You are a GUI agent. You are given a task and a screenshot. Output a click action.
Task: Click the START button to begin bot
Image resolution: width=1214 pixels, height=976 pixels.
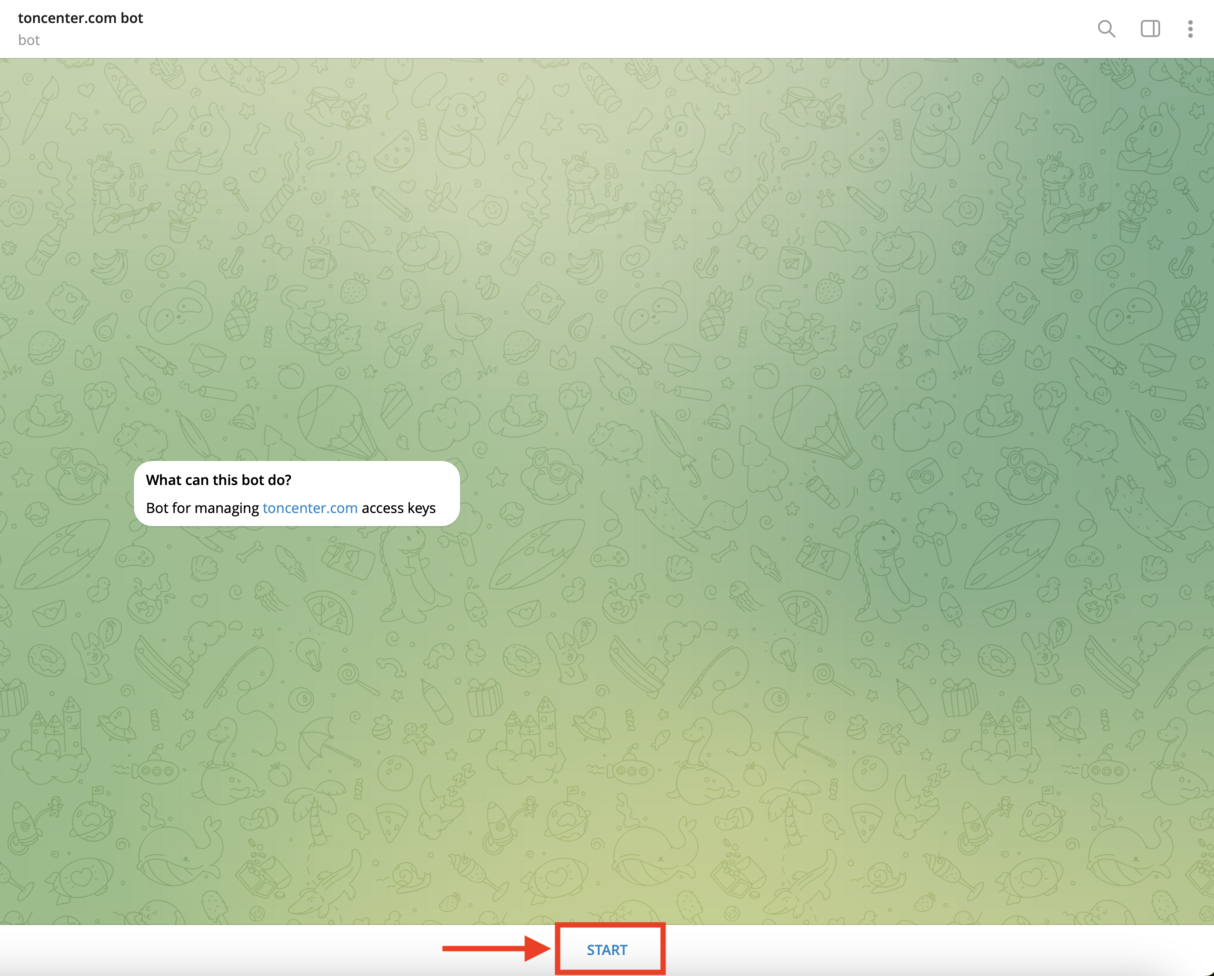coord(607,950)
